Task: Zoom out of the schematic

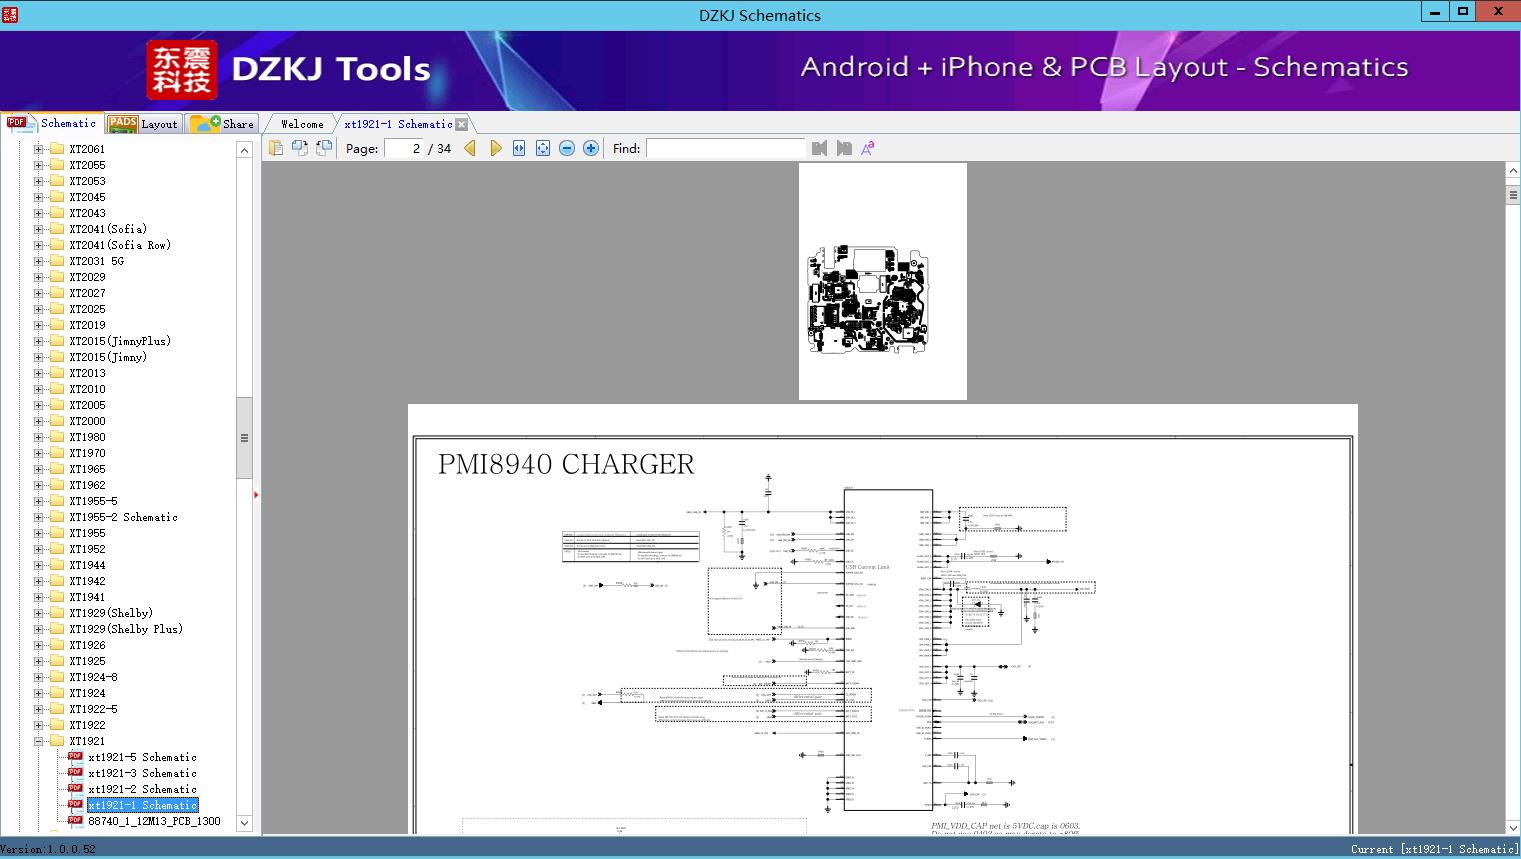Action: [x=567, y=148]
